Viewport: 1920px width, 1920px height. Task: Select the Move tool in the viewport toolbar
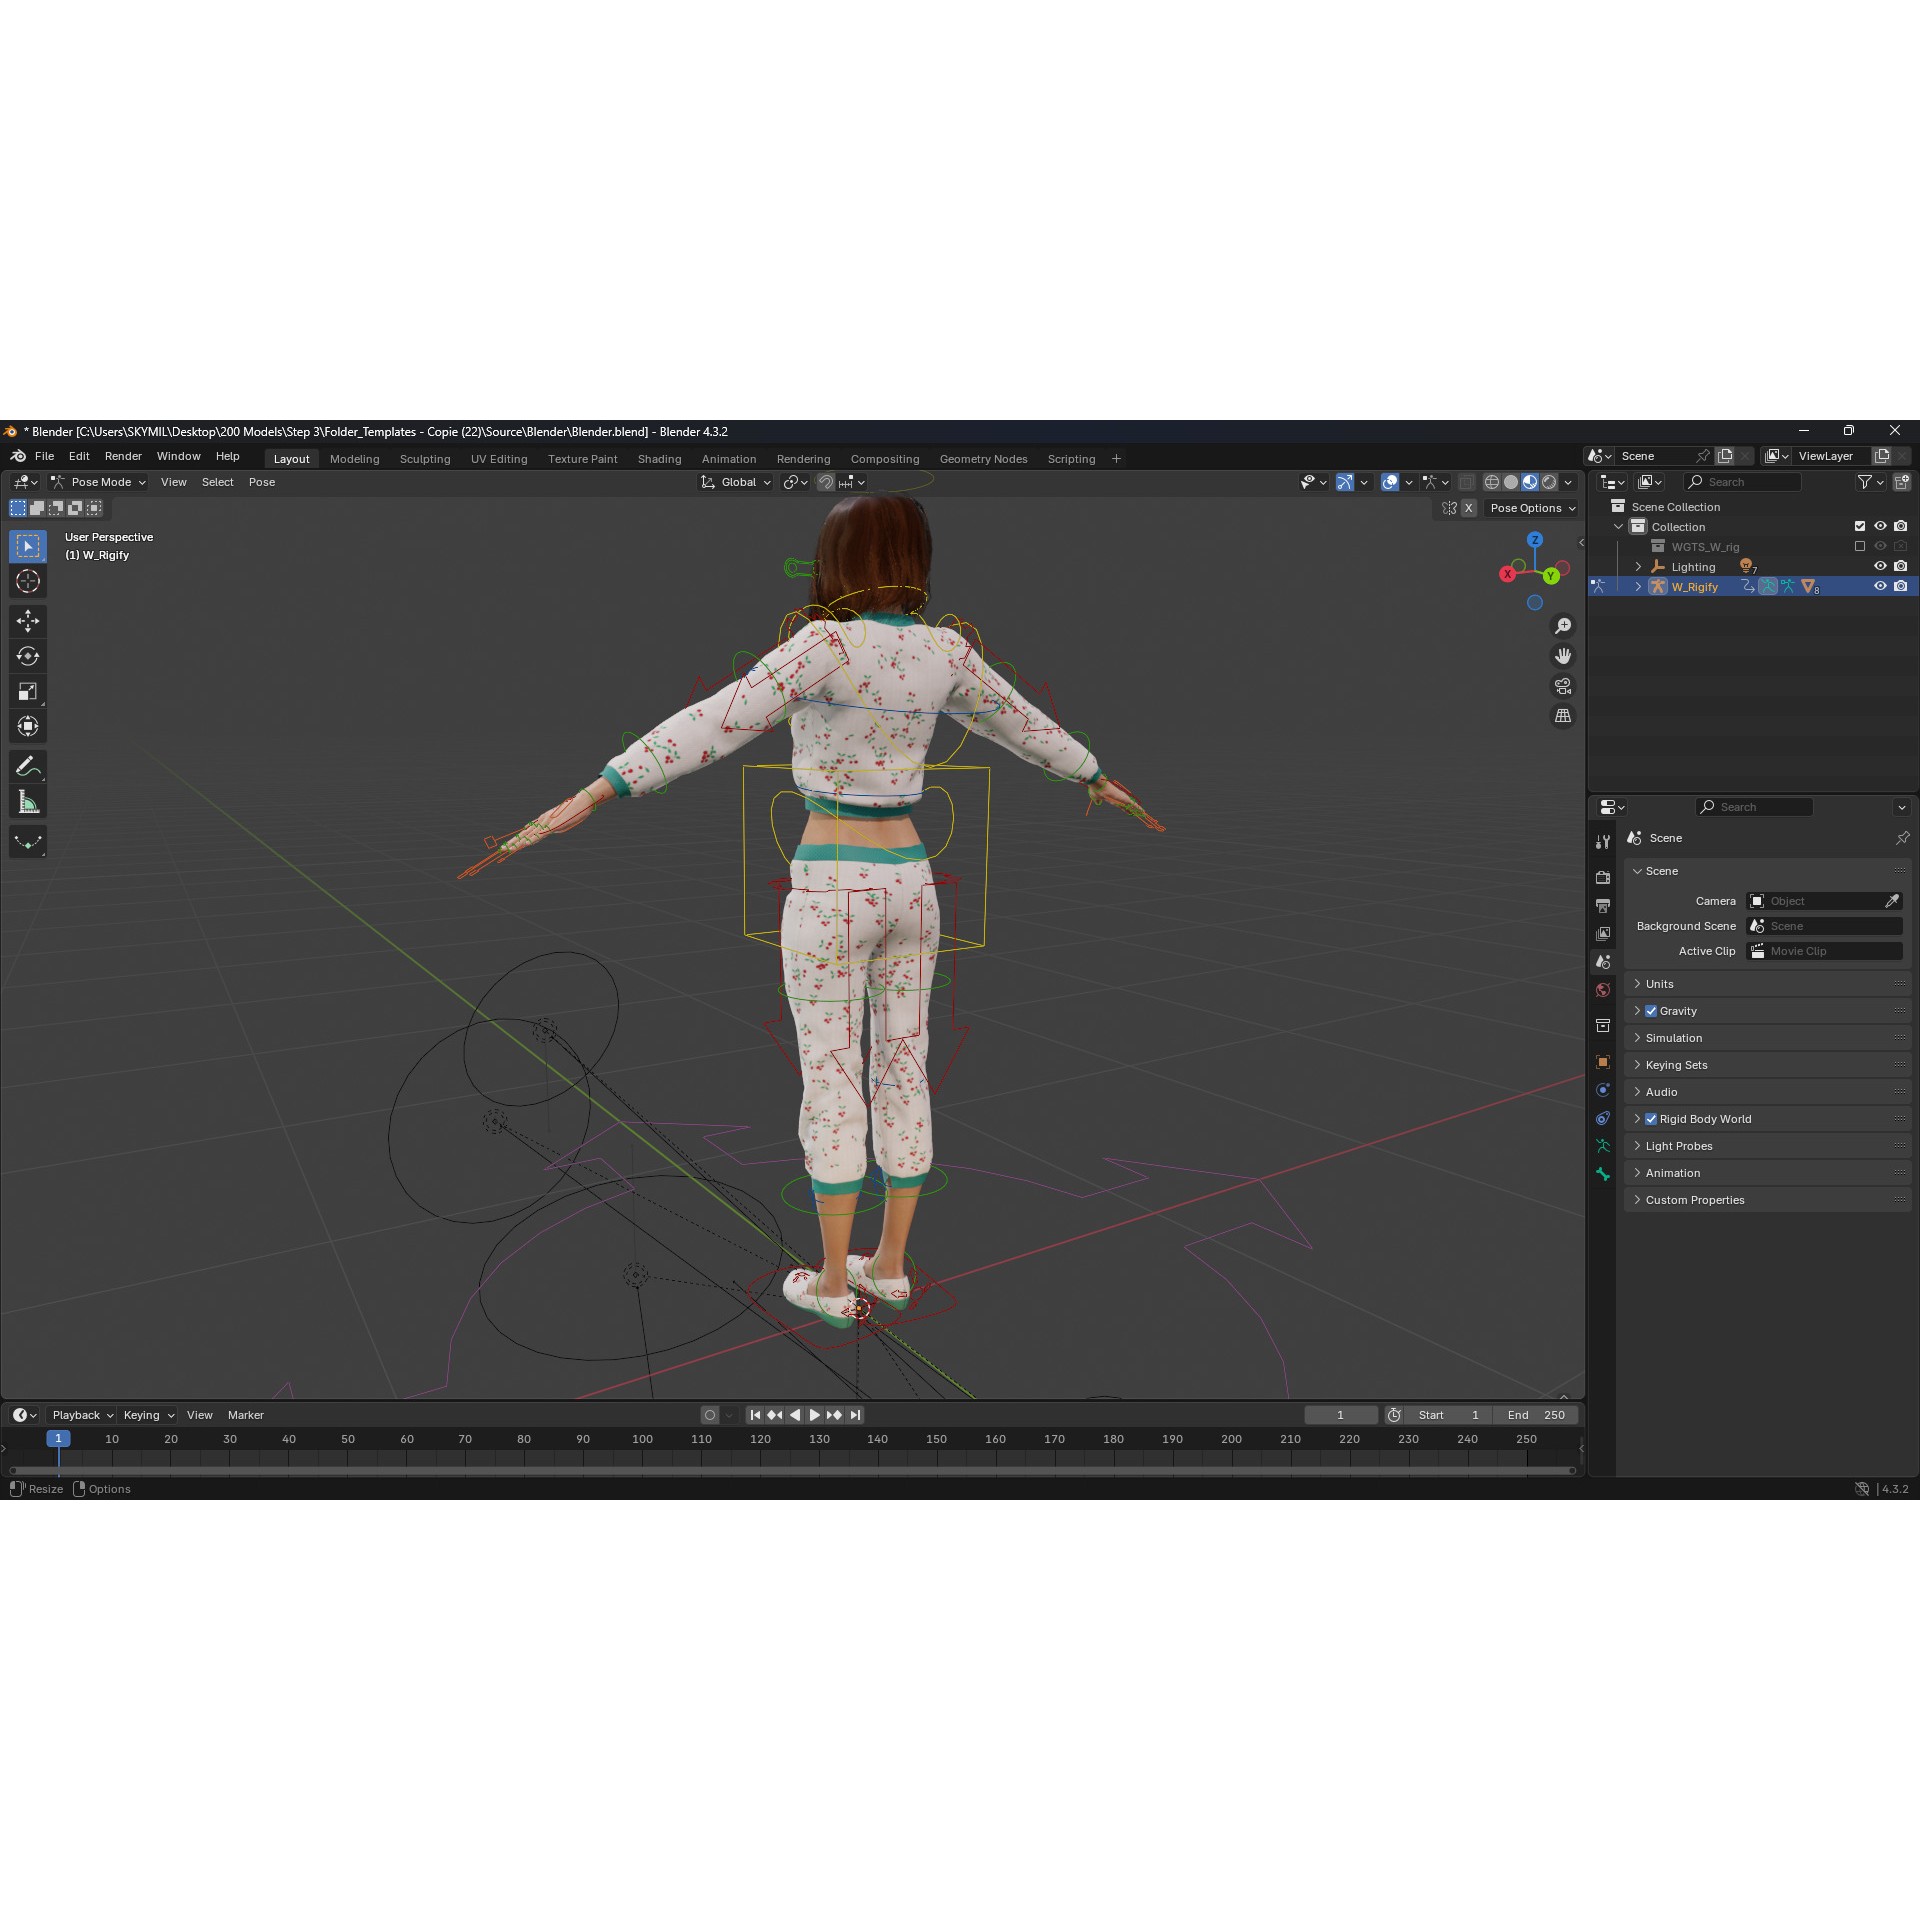click(28, 621)
